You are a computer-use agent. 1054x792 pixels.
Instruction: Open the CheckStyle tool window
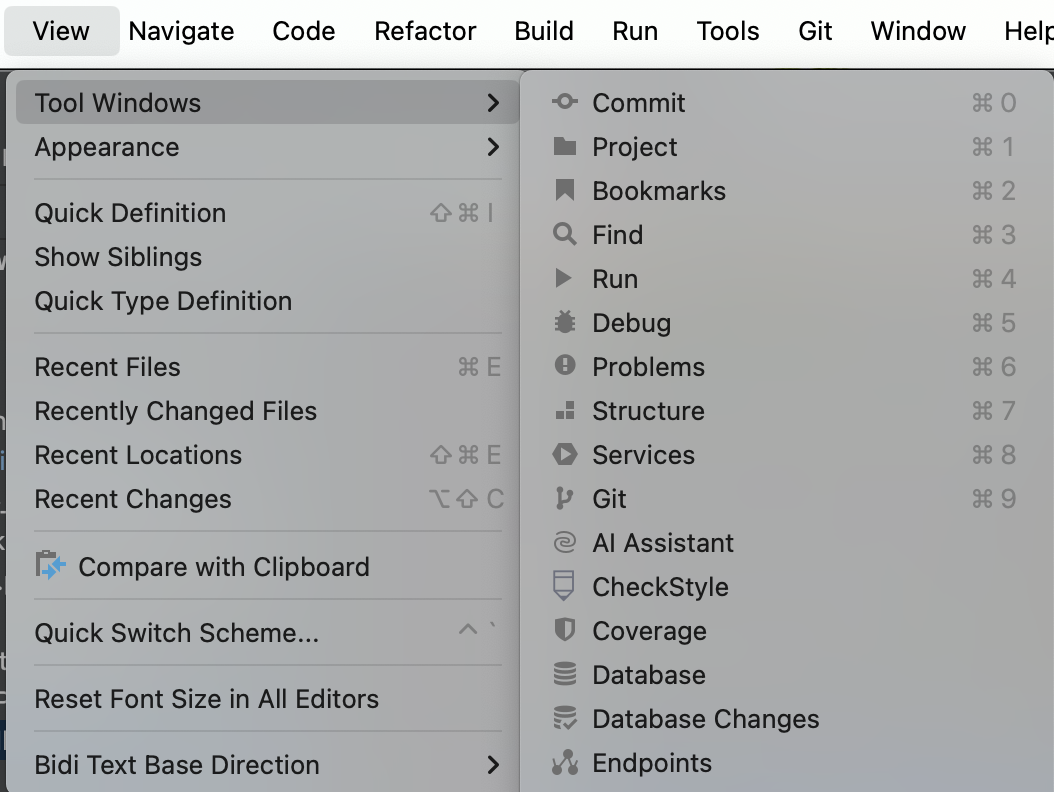click(660, 587)
